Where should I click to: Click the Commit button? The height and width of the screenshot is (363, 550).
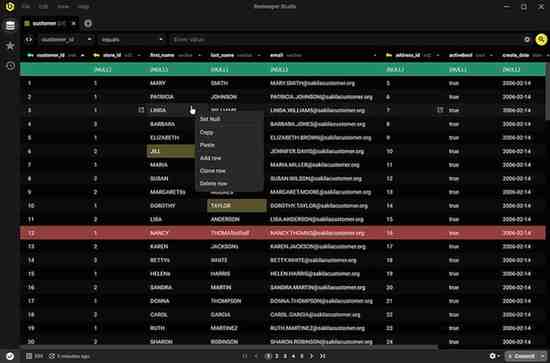523,356
